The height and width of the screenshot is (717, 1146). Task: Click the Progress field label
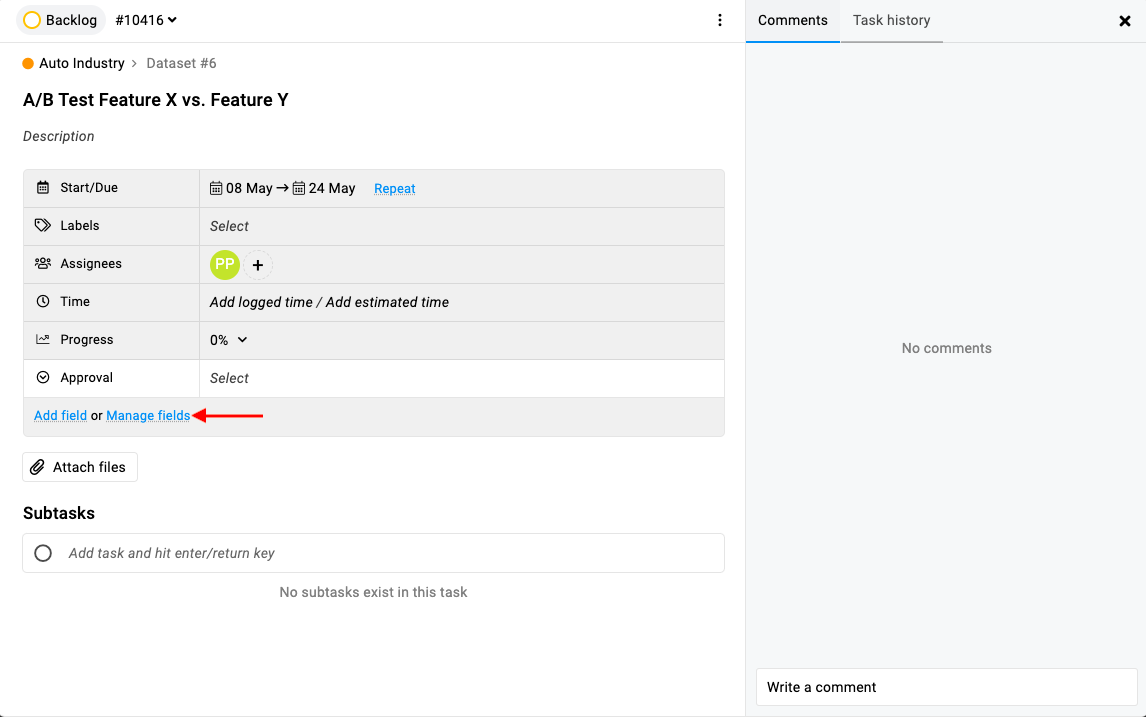tap(87, 340)
